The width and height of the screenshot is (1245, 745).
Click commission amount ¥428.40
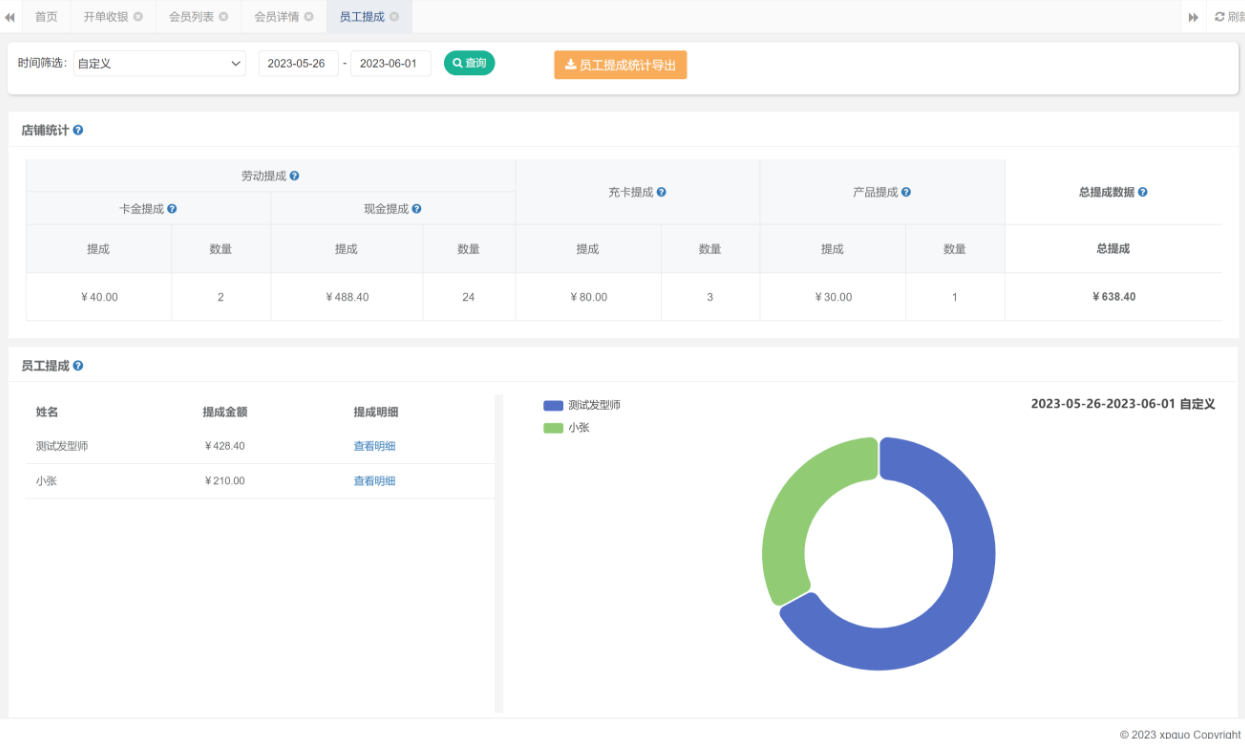pyautogui.click(x=224, y=446)
